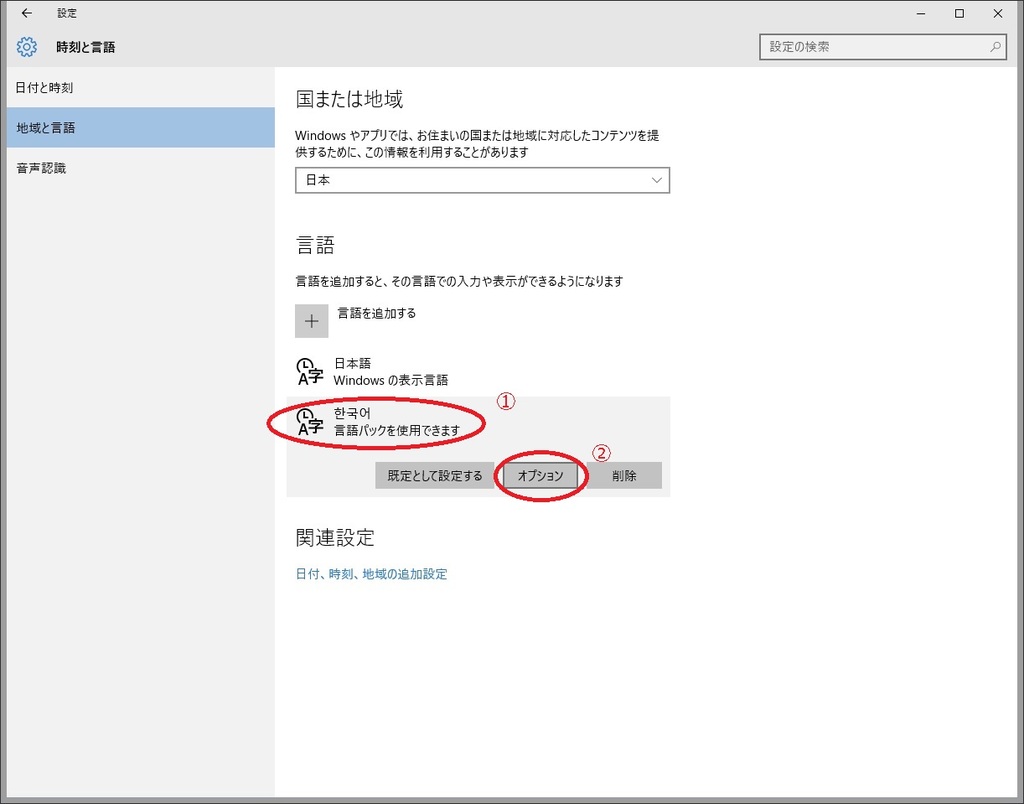Click the 한국어 language icon
The width and height of the screenshot is (1024, 804).
(x=310, y=422)
